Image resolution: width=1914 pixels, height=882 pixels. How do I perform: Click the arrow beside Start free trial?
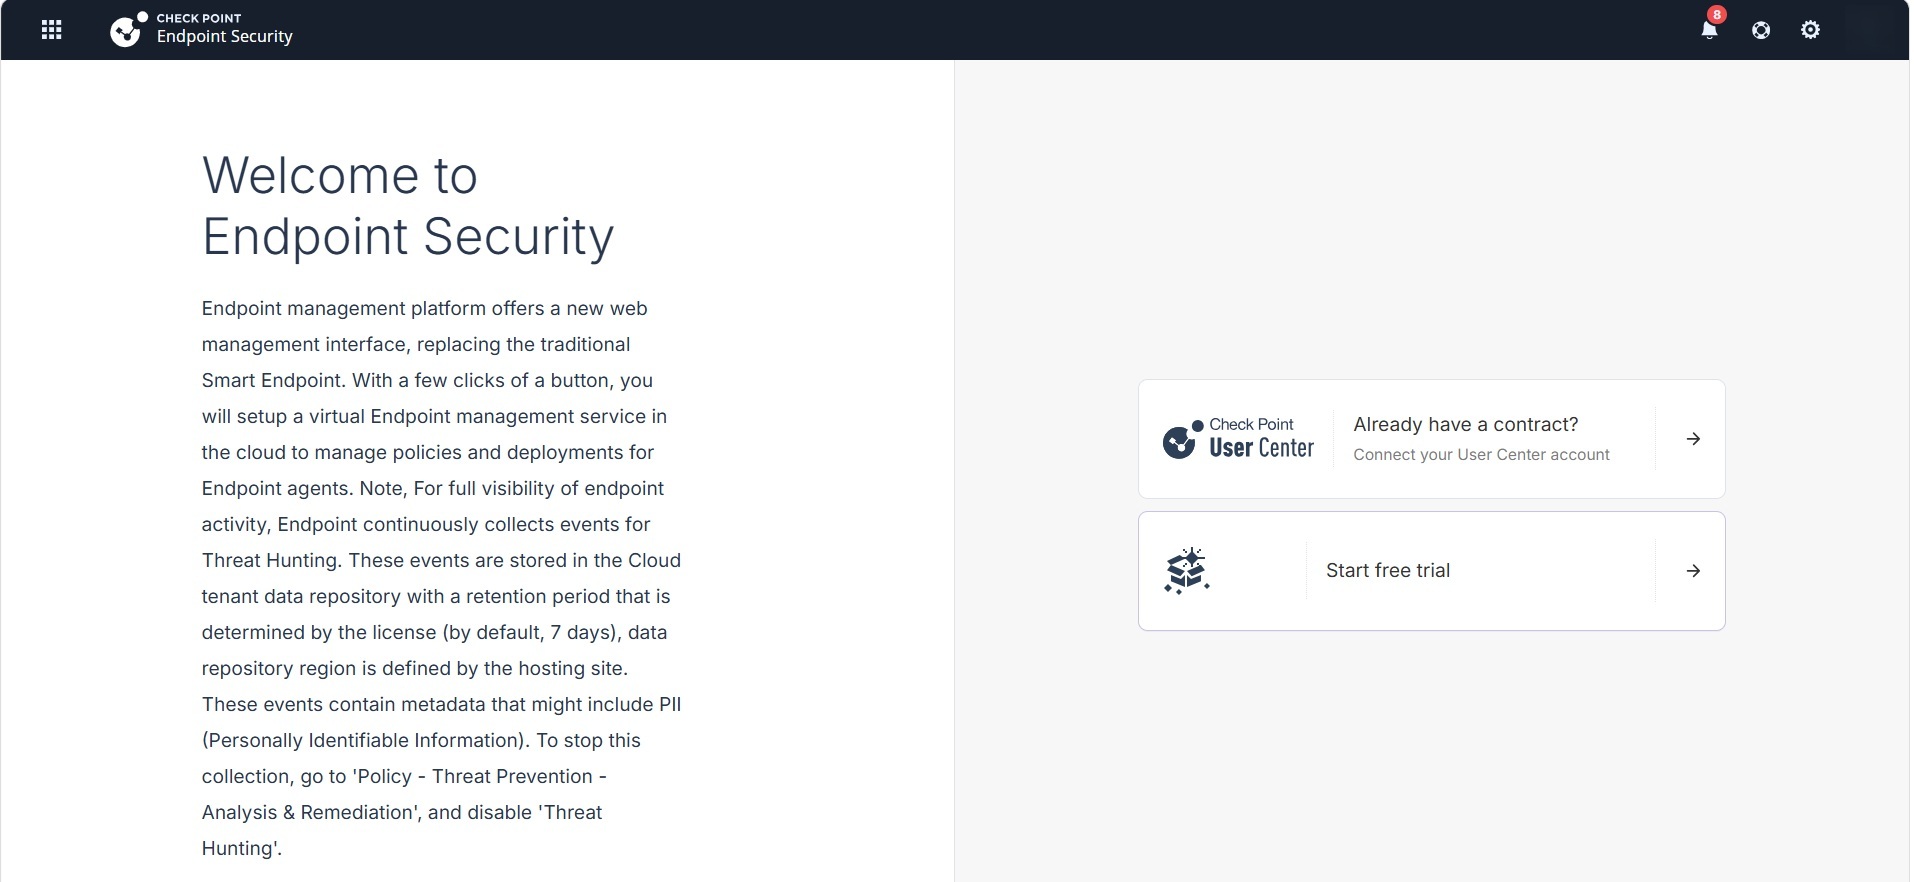pyautogui.click(x=1693, y=571)
